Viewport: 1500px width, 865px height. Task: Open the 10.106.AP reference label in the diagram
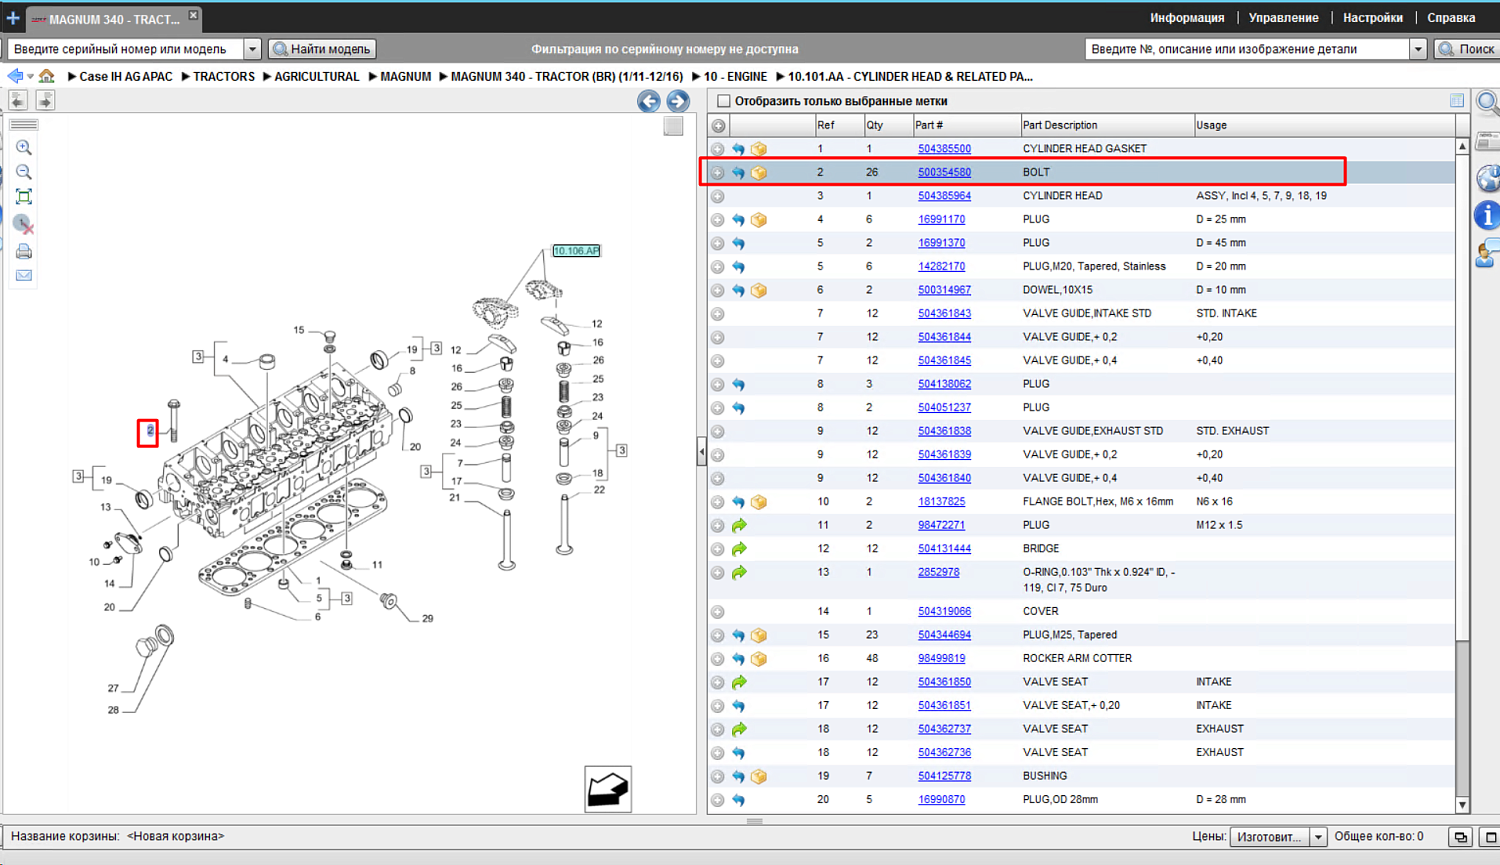(x=577, y=251)
